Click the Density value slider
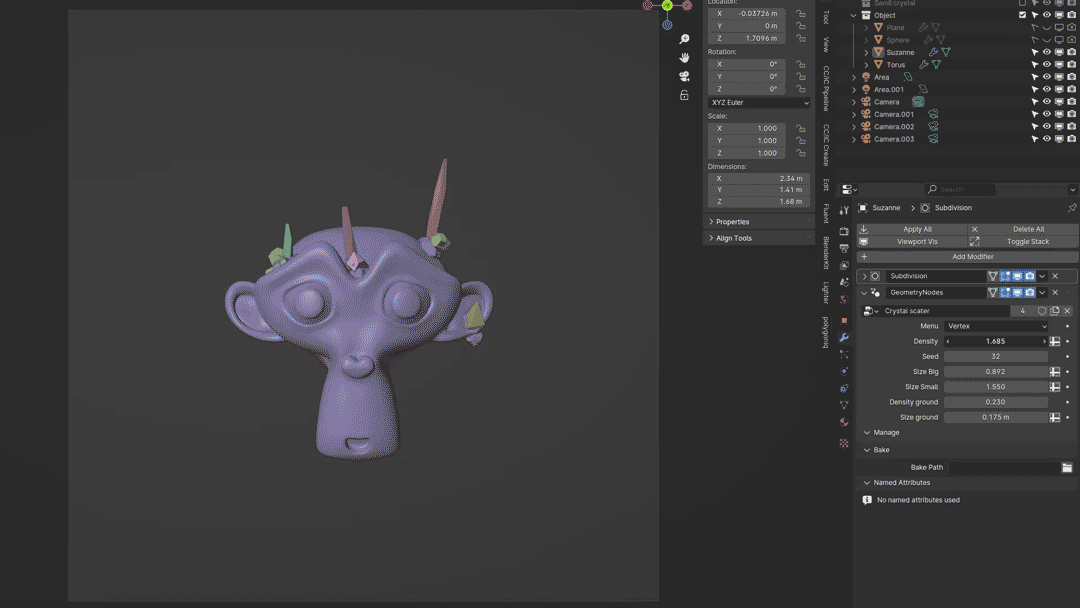This screenshot has height=608, width=1080. point(995,342)
